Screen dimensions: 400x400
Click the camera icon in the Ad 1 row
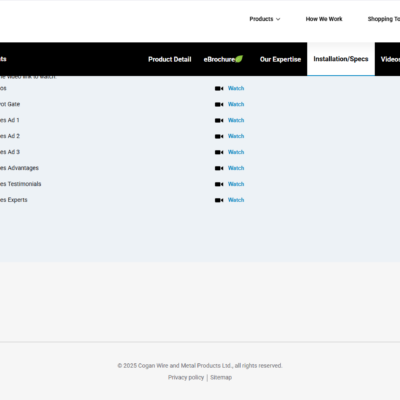point(219,120)
